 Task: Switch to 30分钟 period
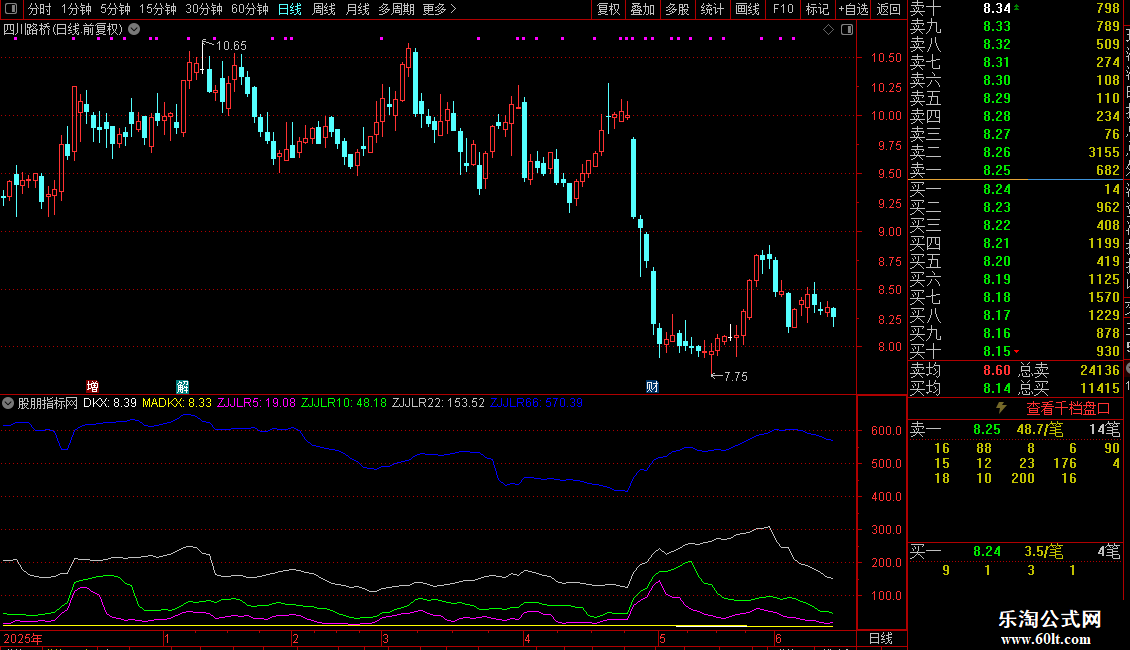pos(204,9)
